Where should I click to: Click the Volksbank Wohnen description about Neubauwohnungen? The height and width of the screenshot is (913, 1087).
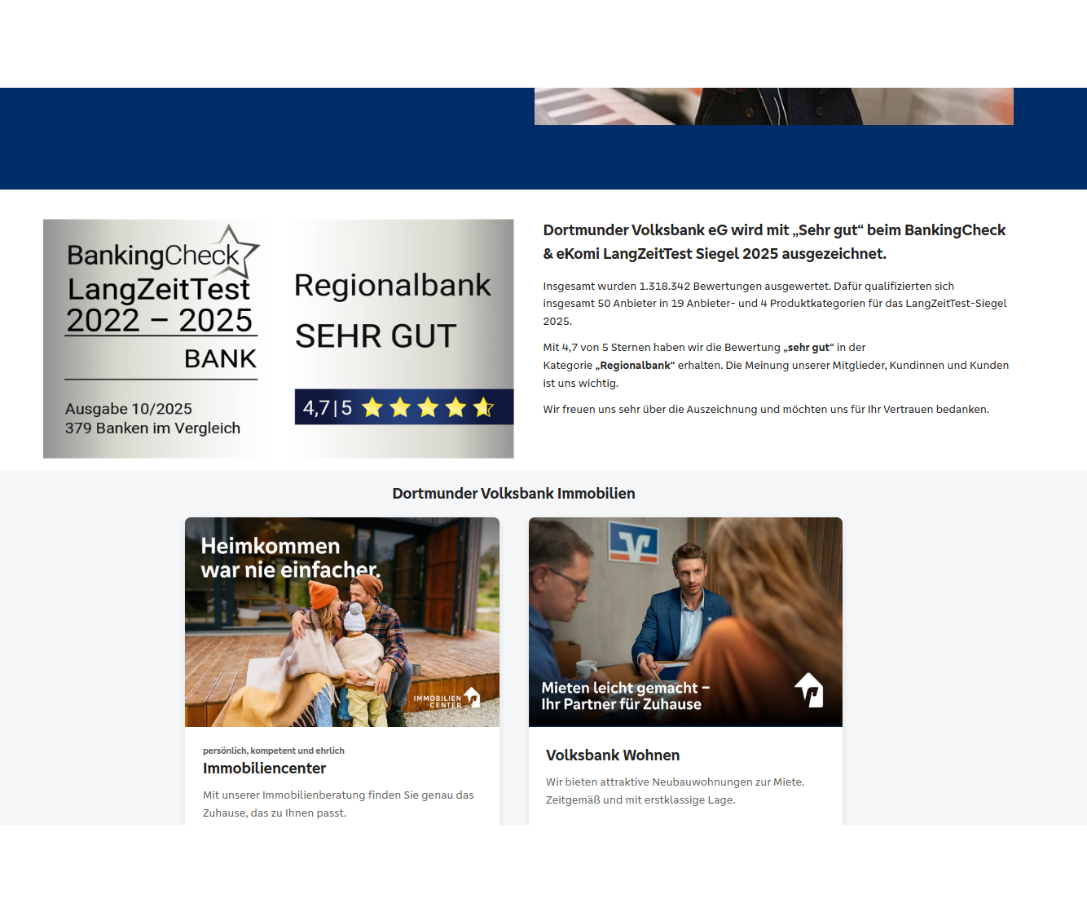coord(674,790)
